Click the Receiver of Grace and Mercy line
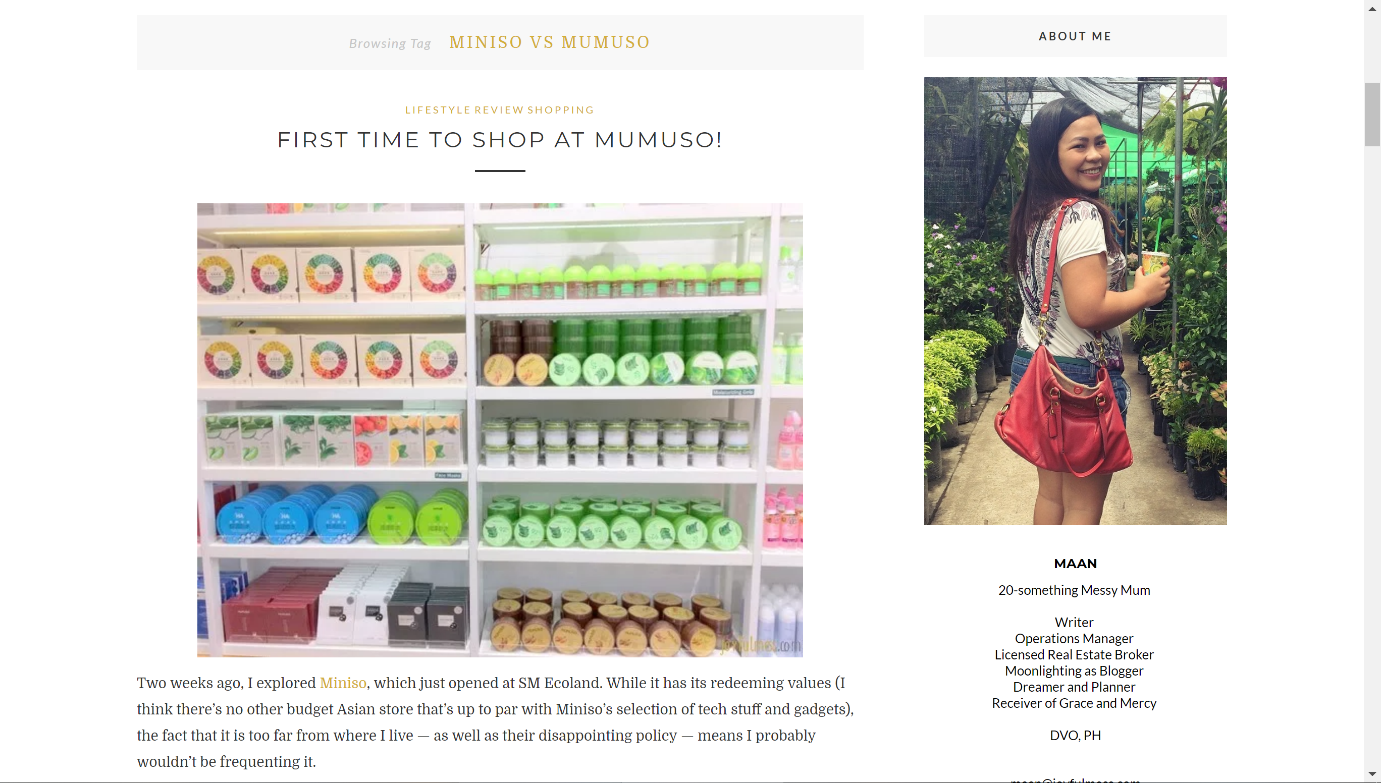The height and width of the screenshot is (783, 1381). pos(1074,703)
